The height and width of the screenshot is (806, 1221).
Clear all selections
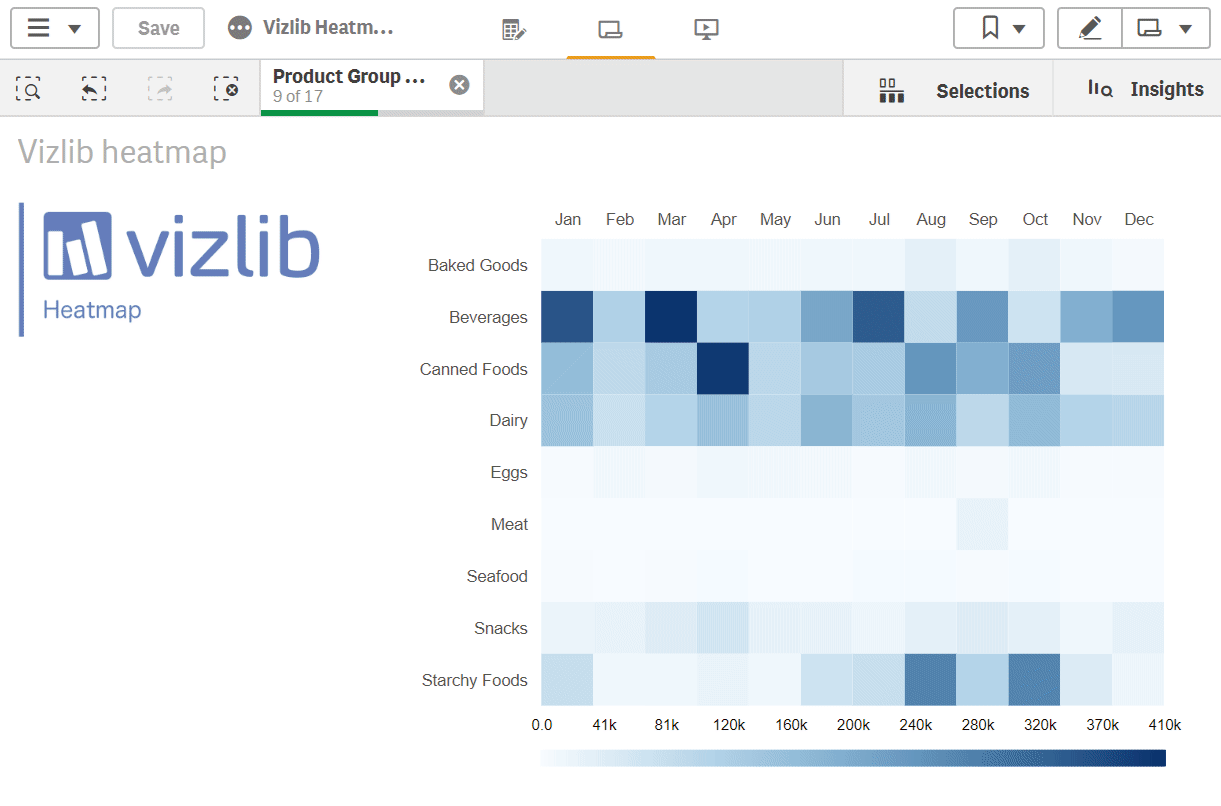226,90
